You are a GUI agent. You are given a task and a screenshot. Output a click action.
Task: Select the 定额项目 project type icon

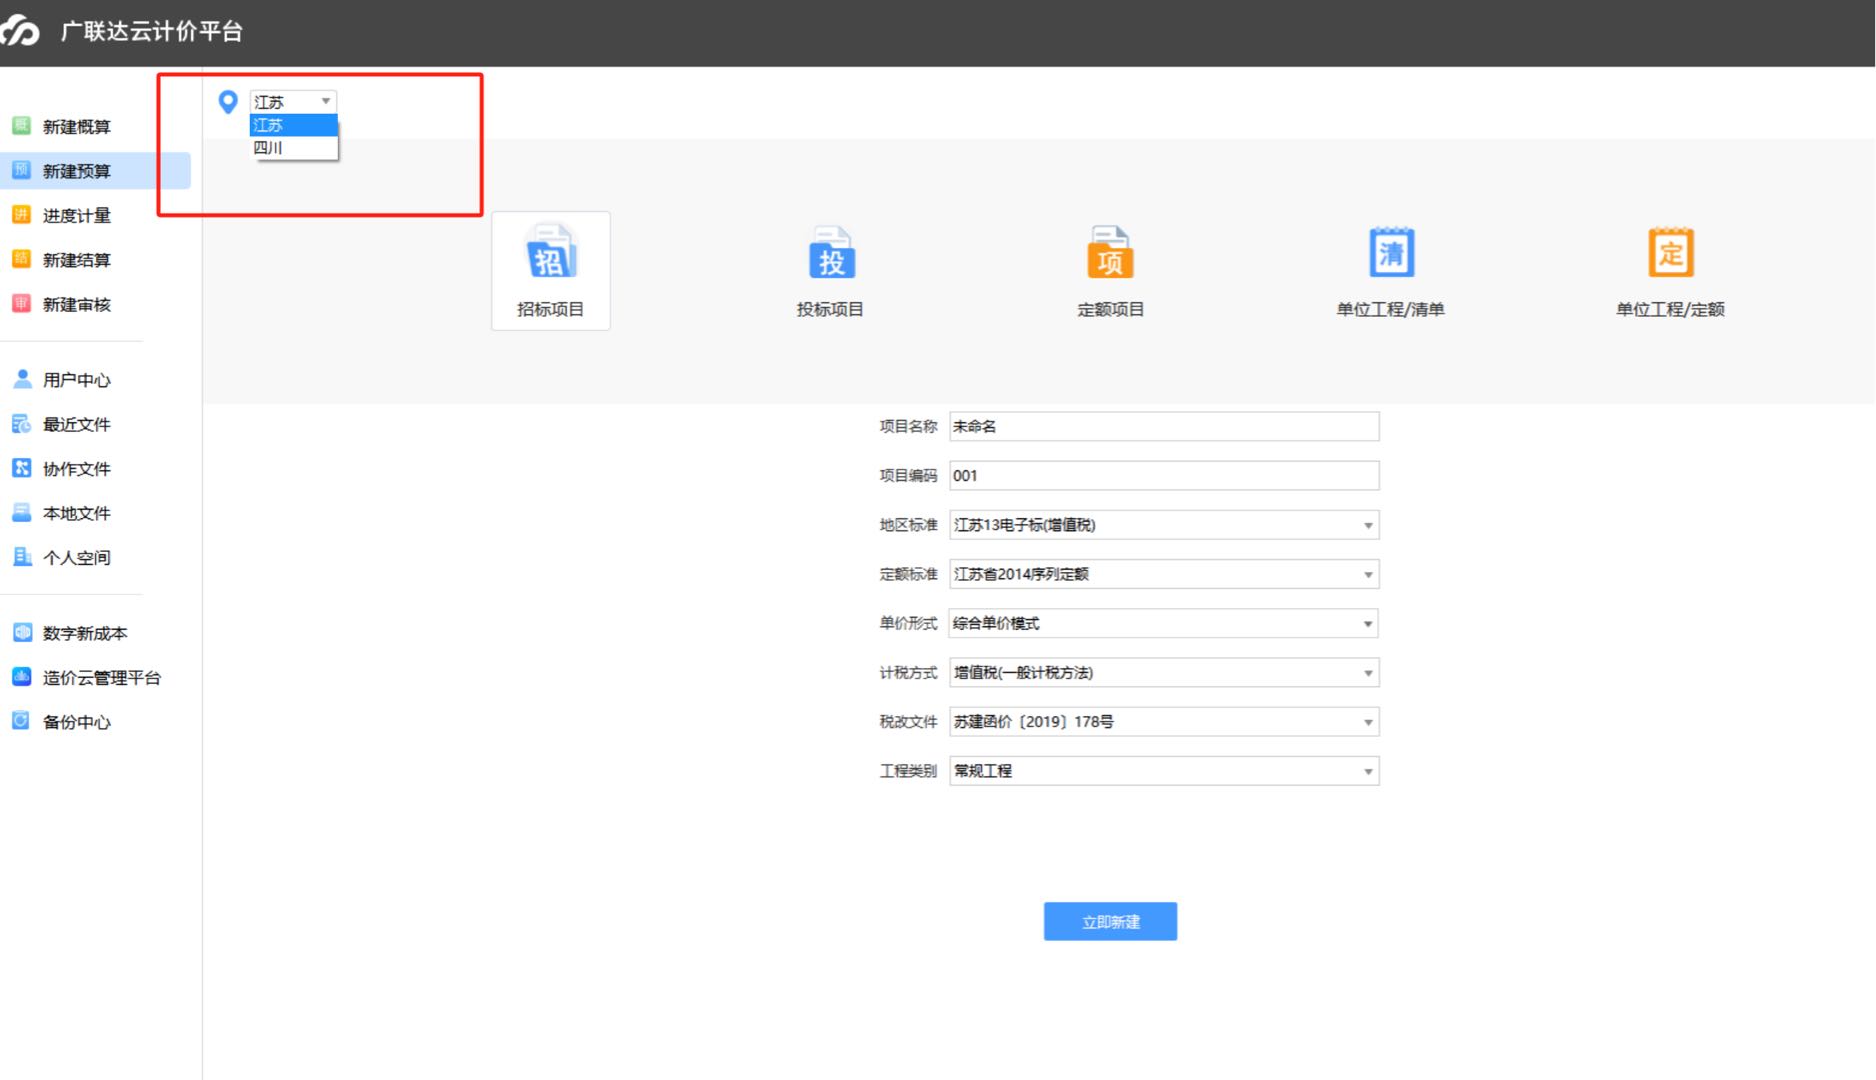click(x=1110, y=253)
